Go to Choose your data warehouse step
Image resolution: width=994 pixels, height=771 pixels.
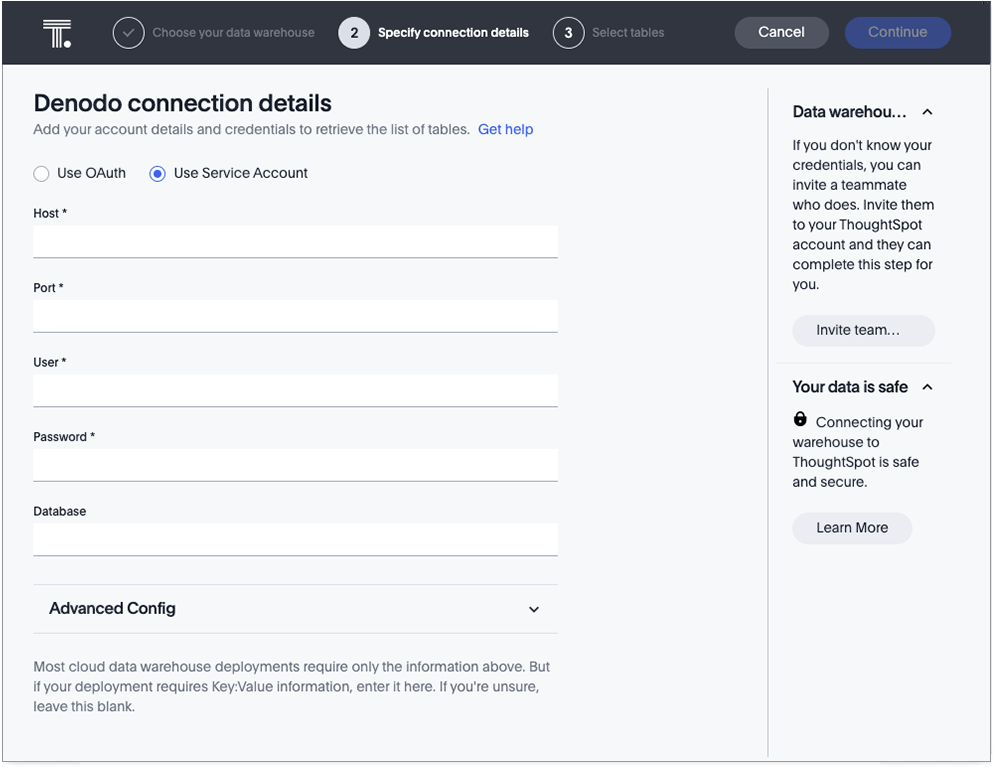233,33
